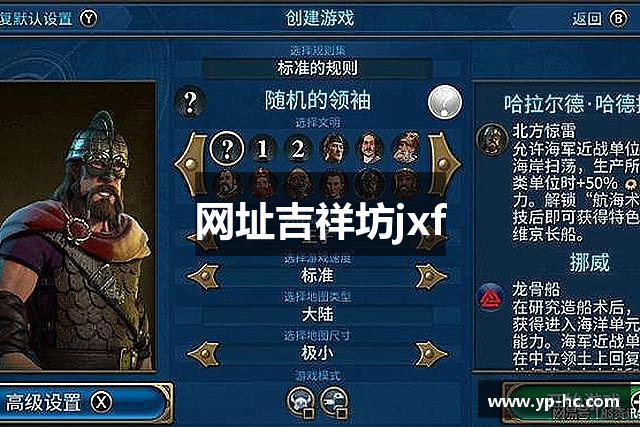Screen dimensions: 640x427
Task: Pick the red-hatted leader portrait in second row
Action: tap(263, 184)
